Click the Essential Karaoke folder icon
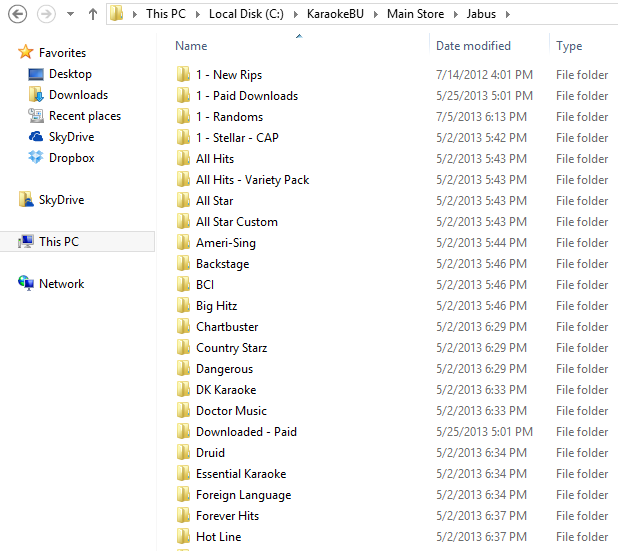The width and height of the screenshot is (618, 554). [183, 474]
